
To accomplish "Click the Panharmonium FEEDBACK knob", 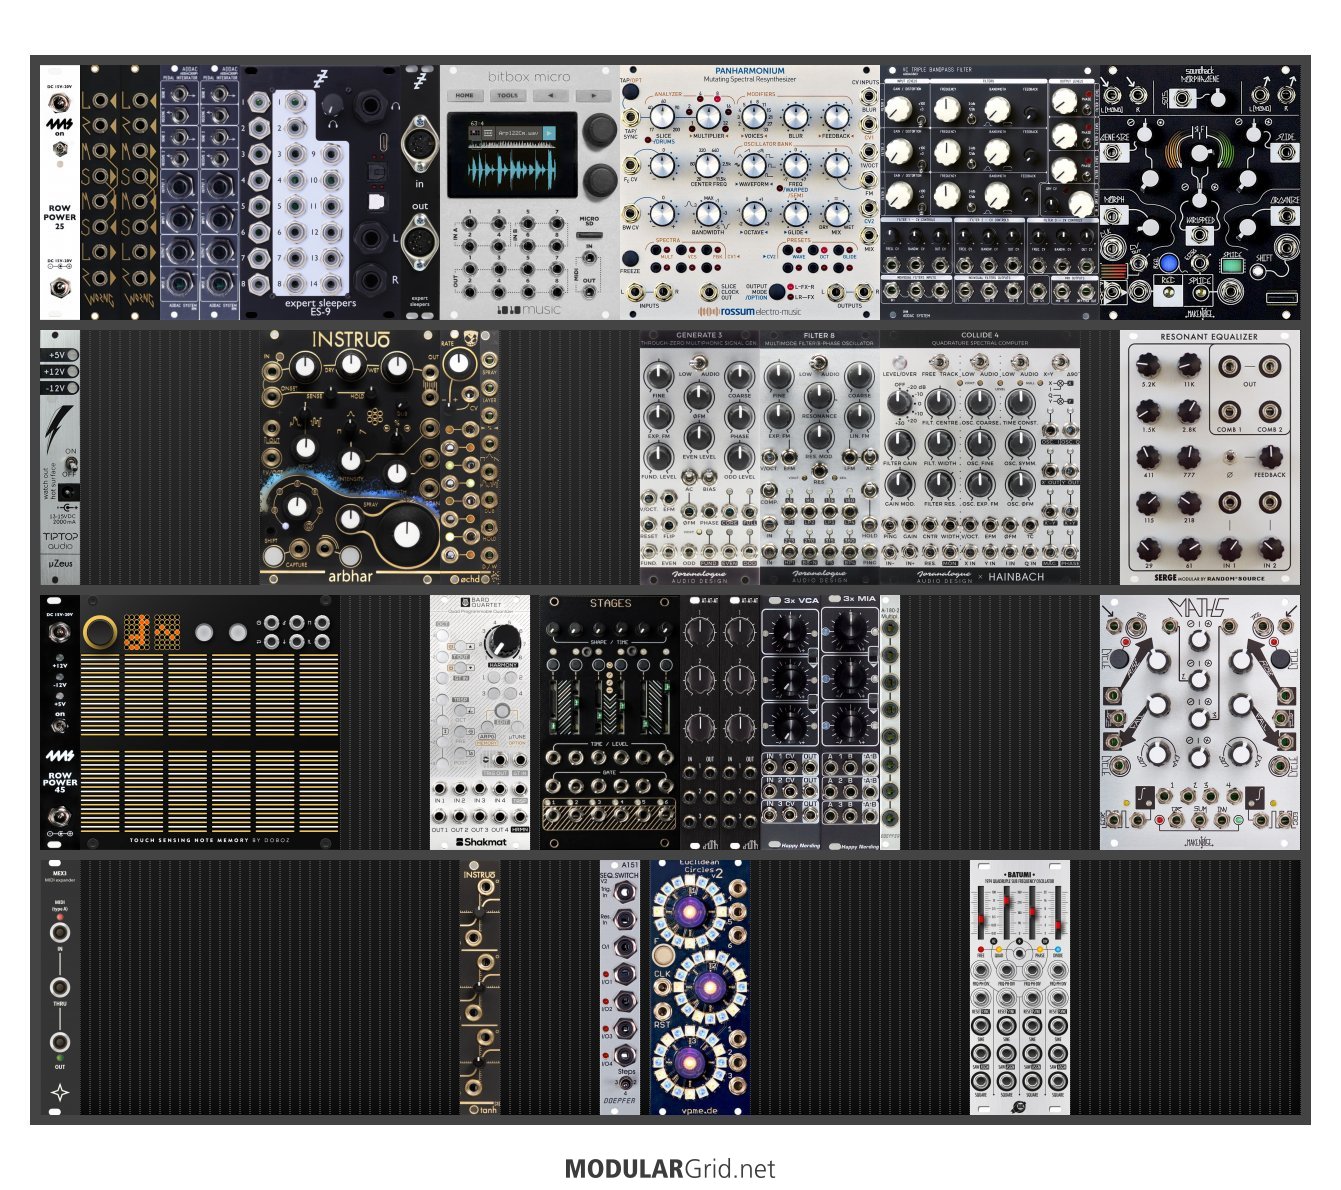I will [x=837, y=116].
